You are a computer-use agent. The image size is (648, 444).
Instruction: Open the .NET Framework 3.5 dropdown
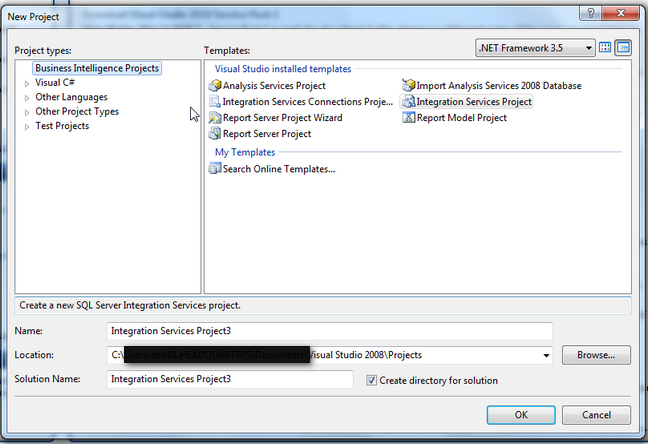tap(535, 48)
